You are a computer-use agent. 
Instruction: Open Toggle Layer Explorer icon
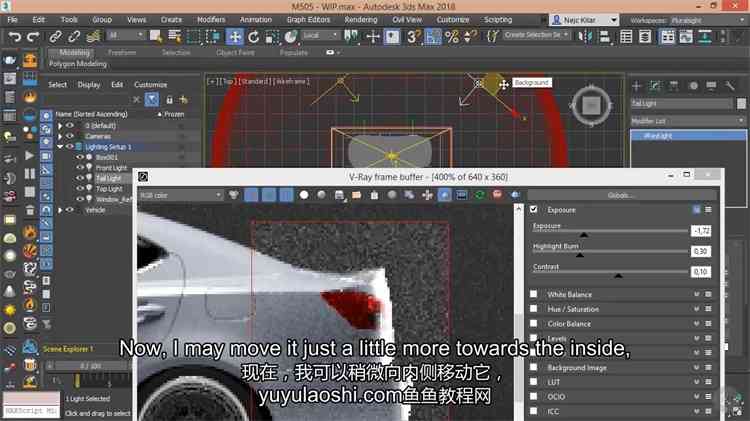click(645, 36)
